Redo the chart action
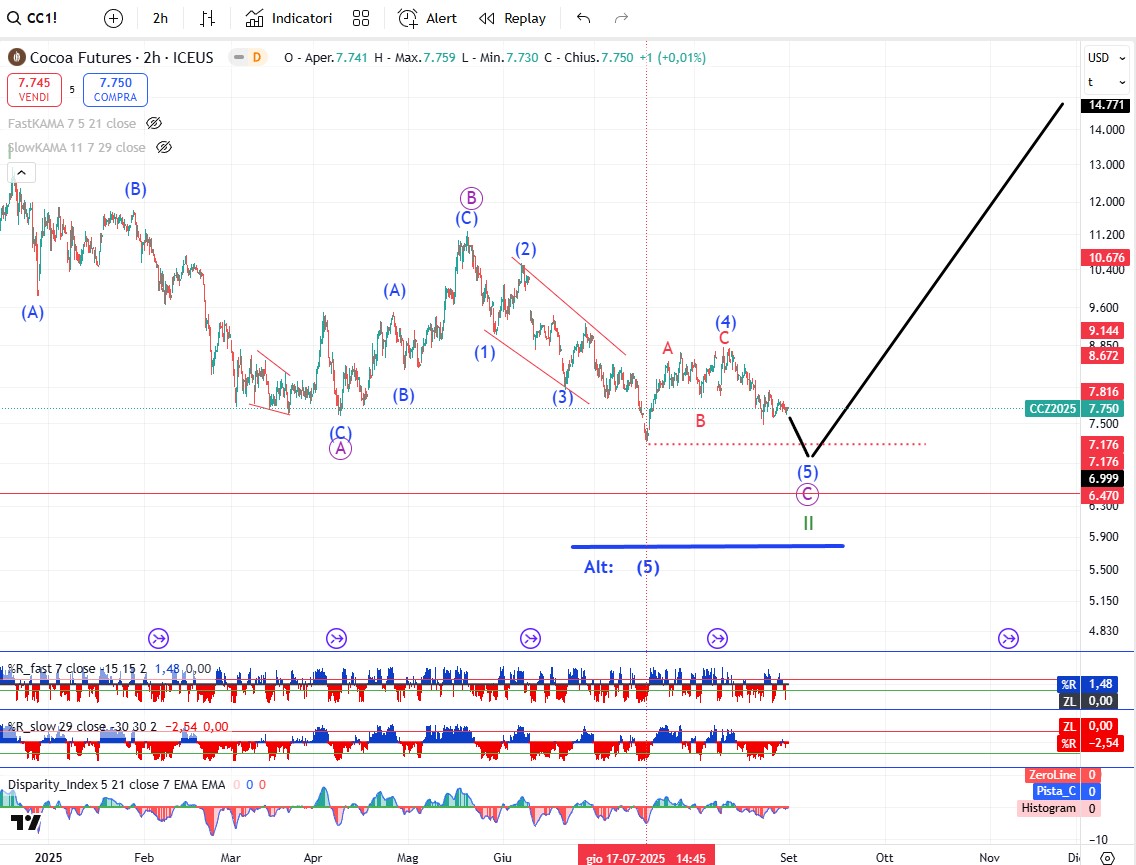The height and width of the screenshot is (865, 1136). [621, 18]
